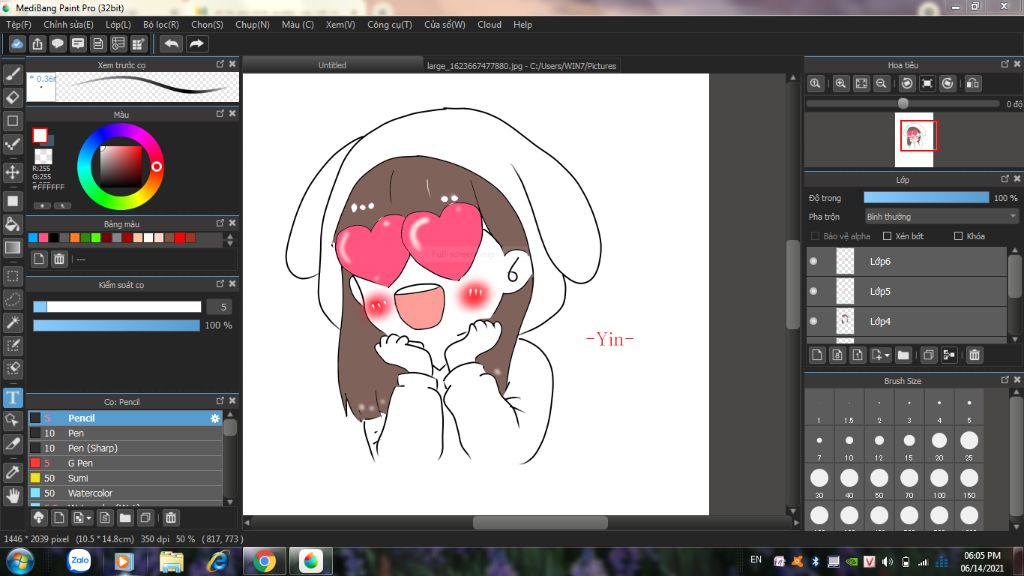Select the Pen (Sharp) brush row

pos(125,448)
